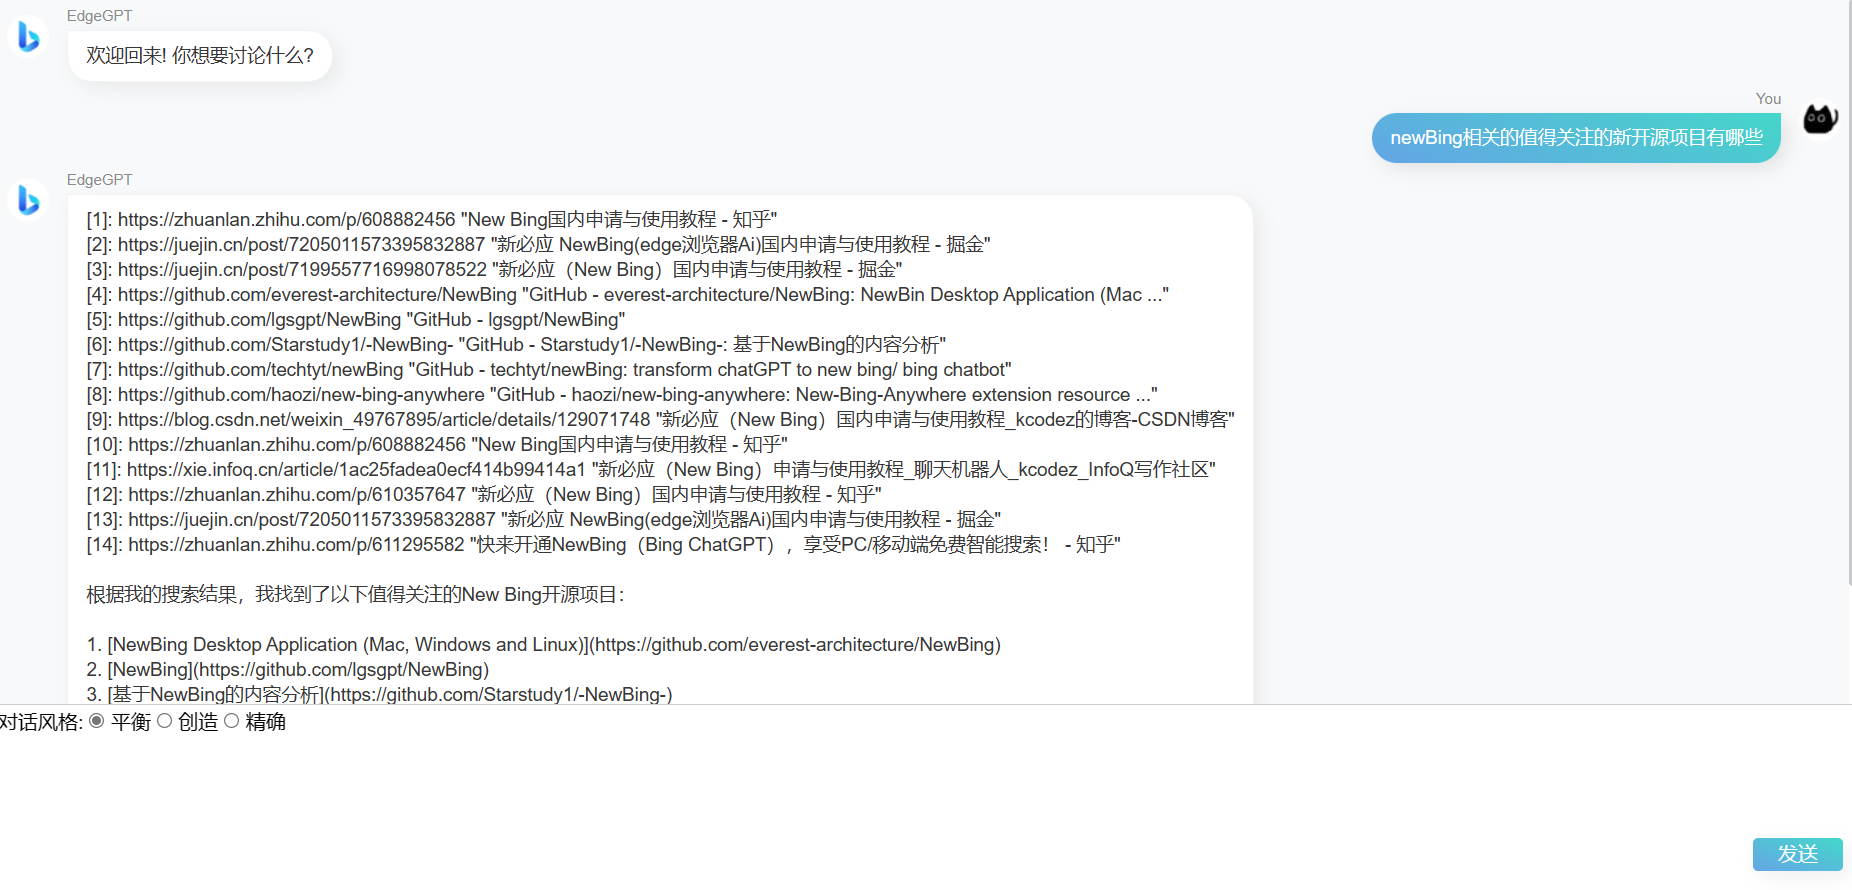The width and height of the screenshot is (1852, 890).
Task: Click reference [1] zhihu 608882456 line
Action: click(x=432, y=219)
